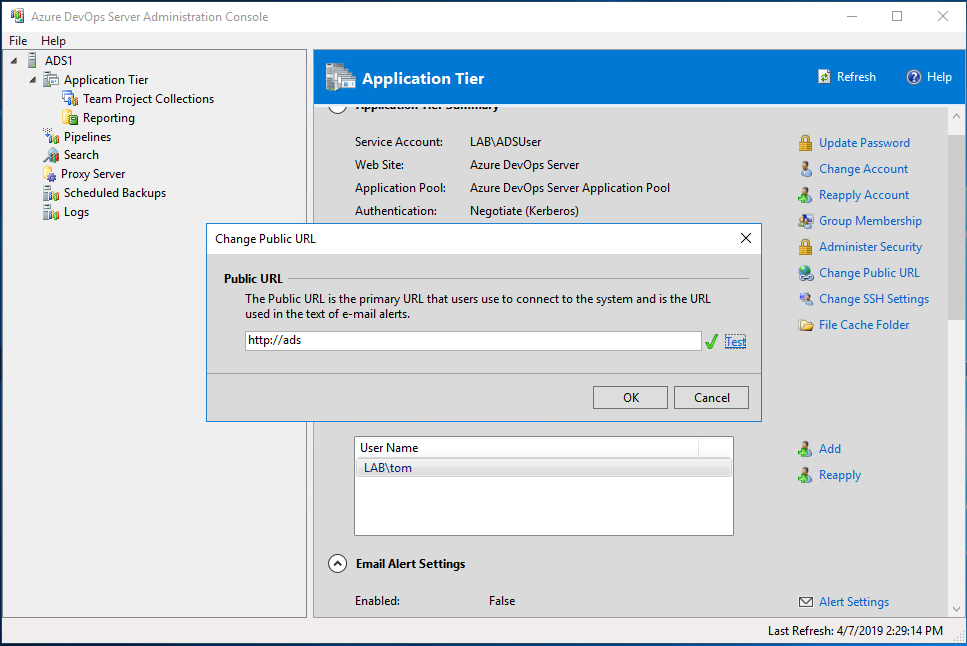This screenshot has height=646, width=967.
Task: Click the Group Membership icon
Action: (805, 221)
